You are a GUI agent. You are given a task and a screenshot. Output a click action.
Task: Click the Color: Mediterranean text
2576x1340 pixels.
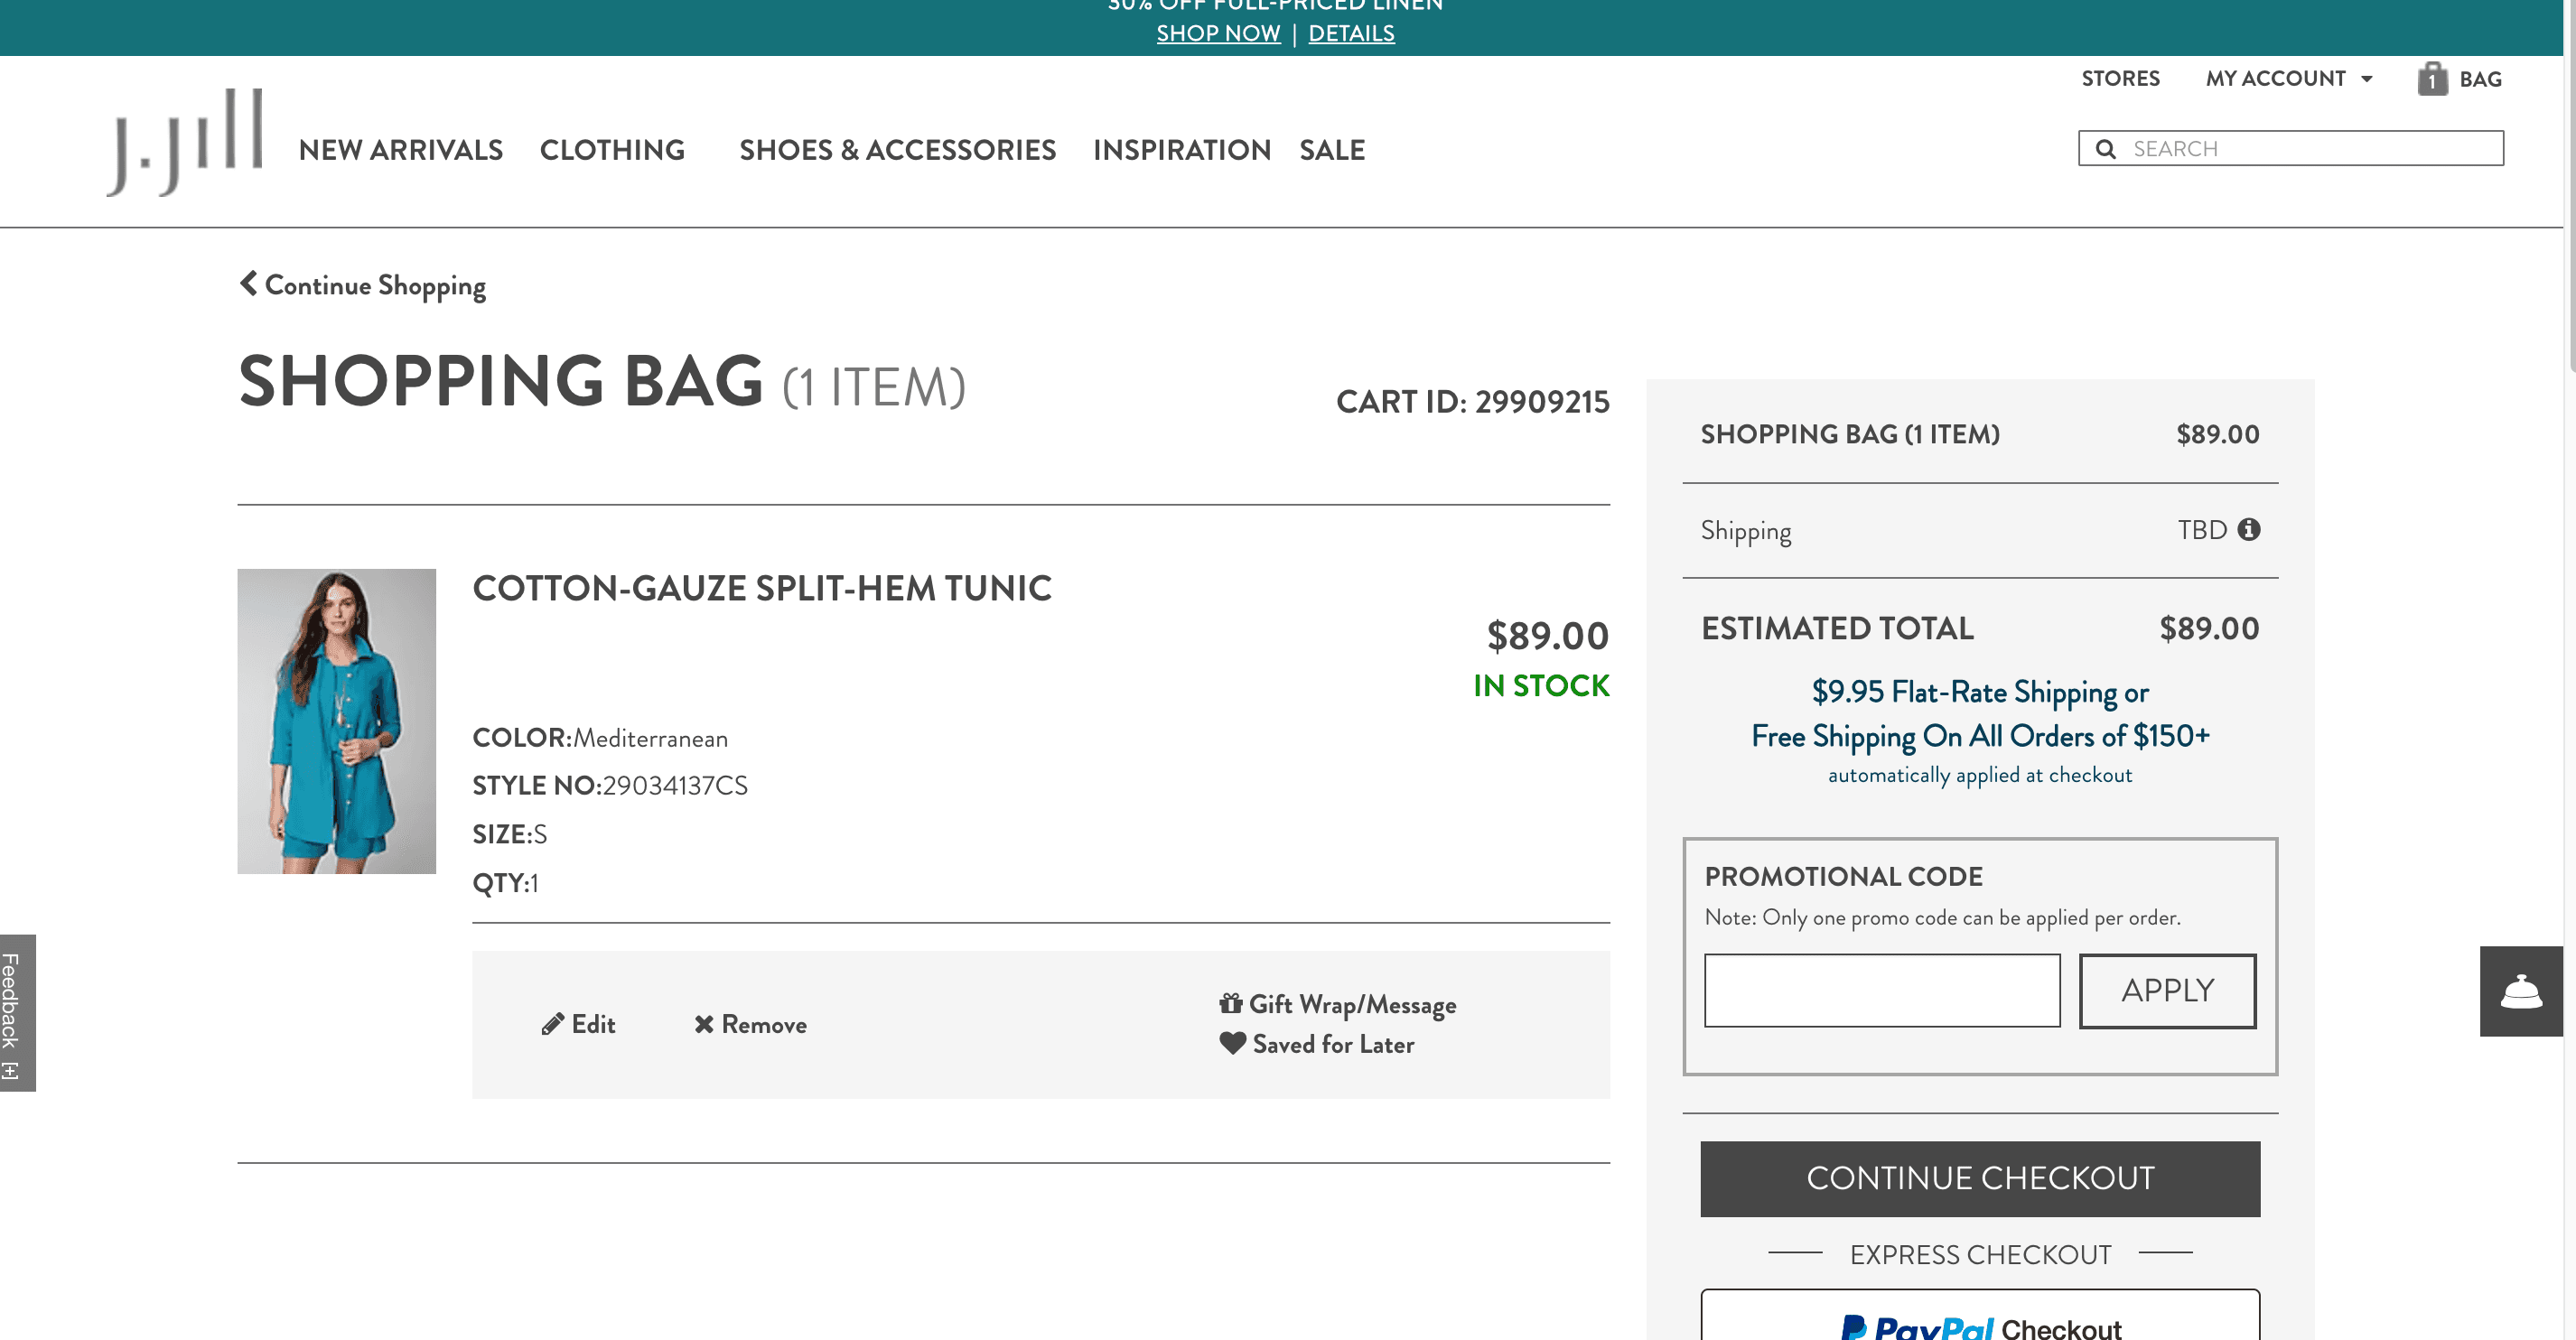coord(599,738)
